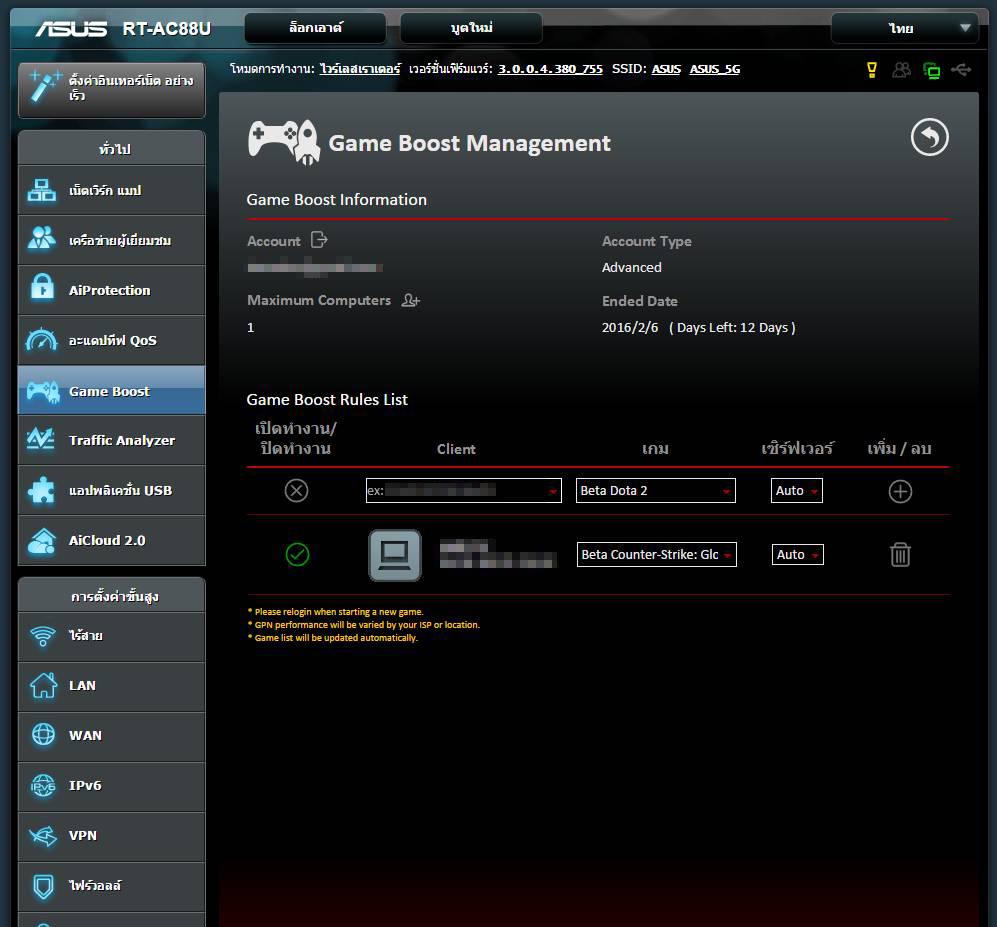Click the IPv6 globe icon

pos(43,786)
